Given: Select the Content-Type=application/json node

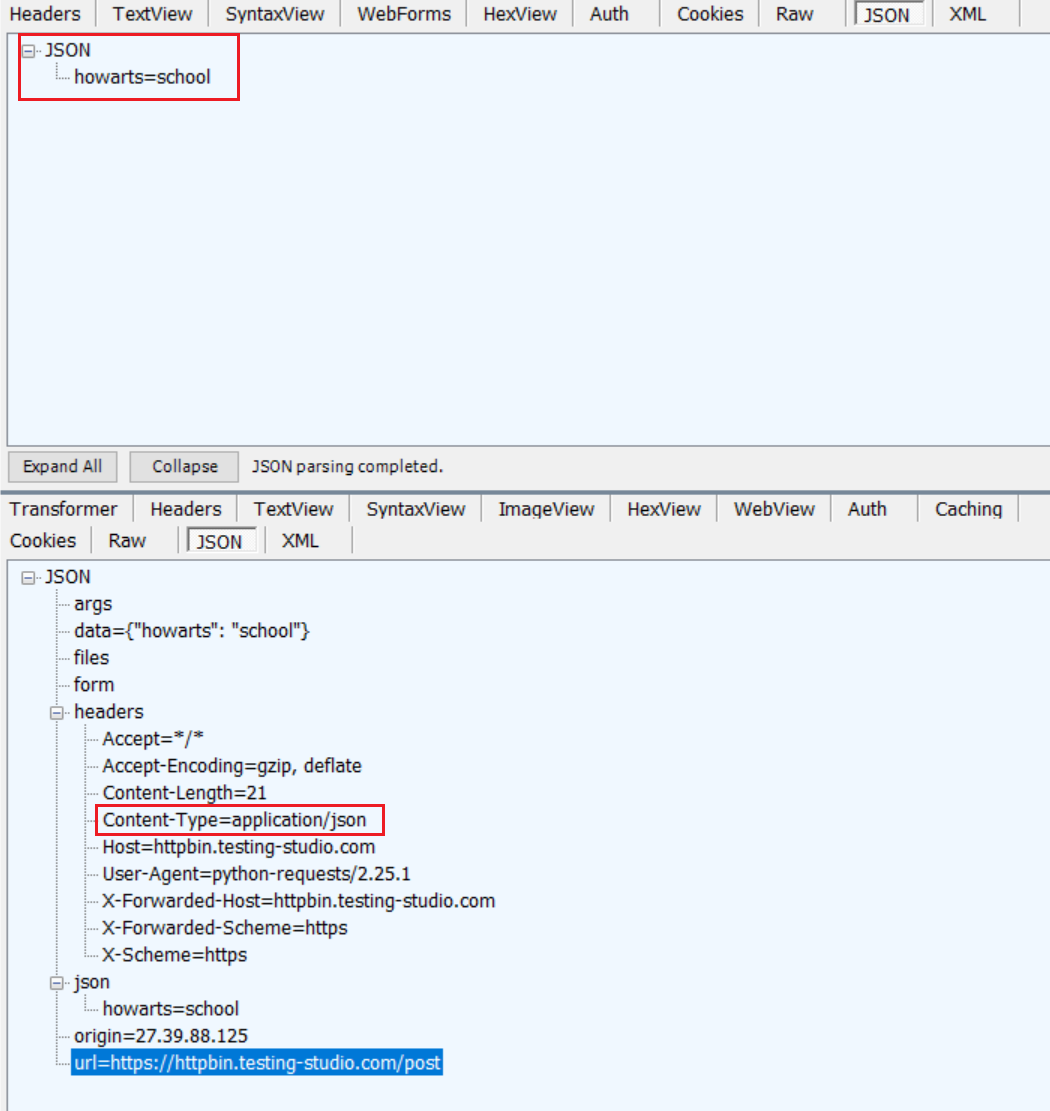Looking at the screenshot, I should (234, 821).
